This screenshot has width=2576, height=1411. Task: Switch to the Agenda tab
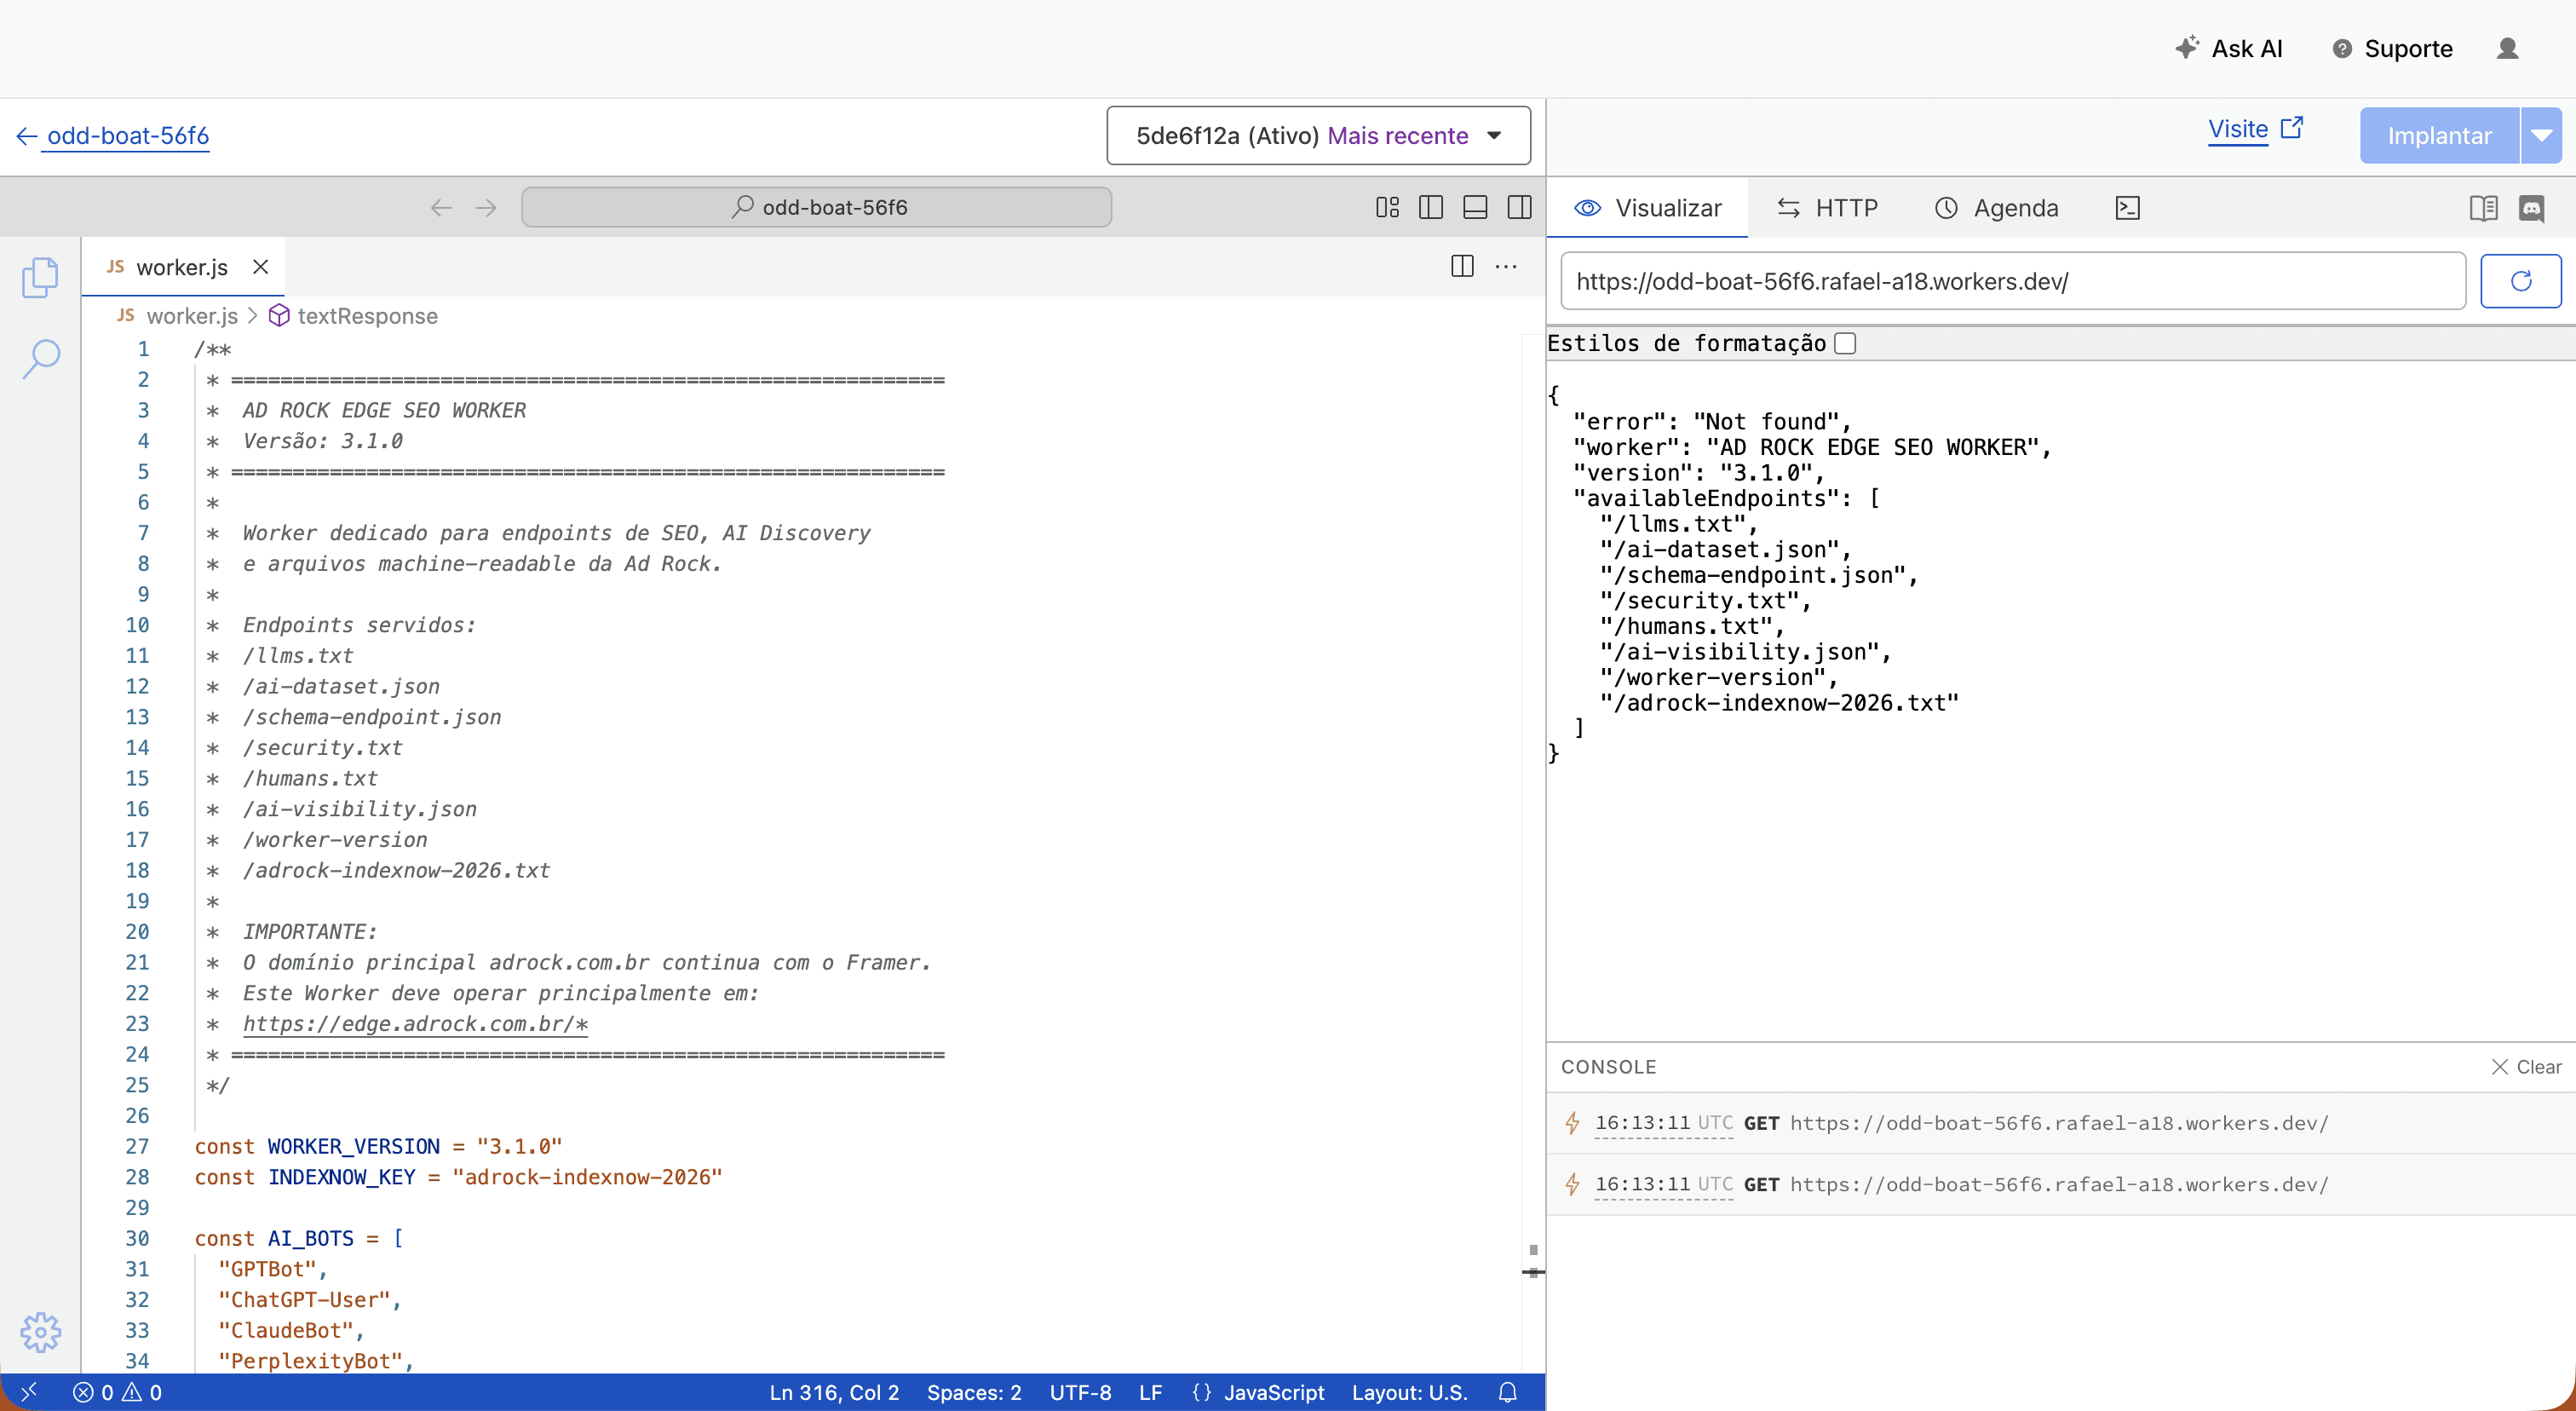[x=1996, y=208]
